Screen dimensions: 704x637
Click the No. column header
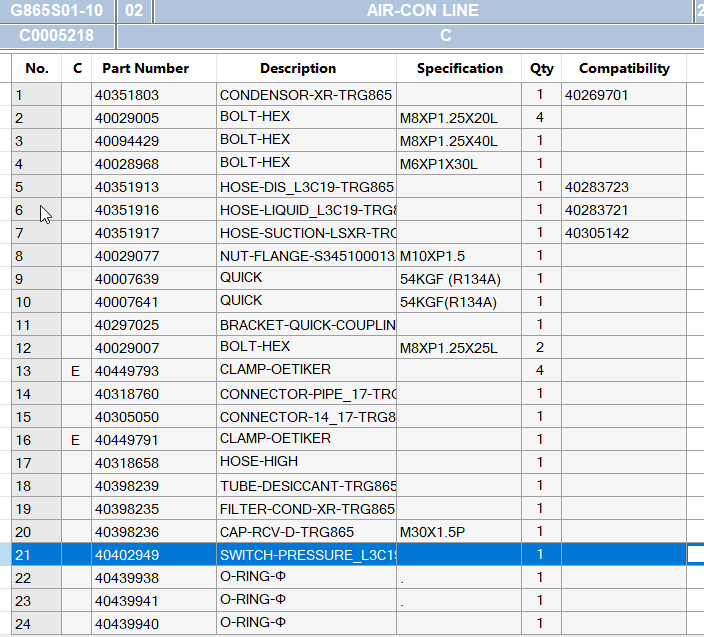click(x=36, y=69)
